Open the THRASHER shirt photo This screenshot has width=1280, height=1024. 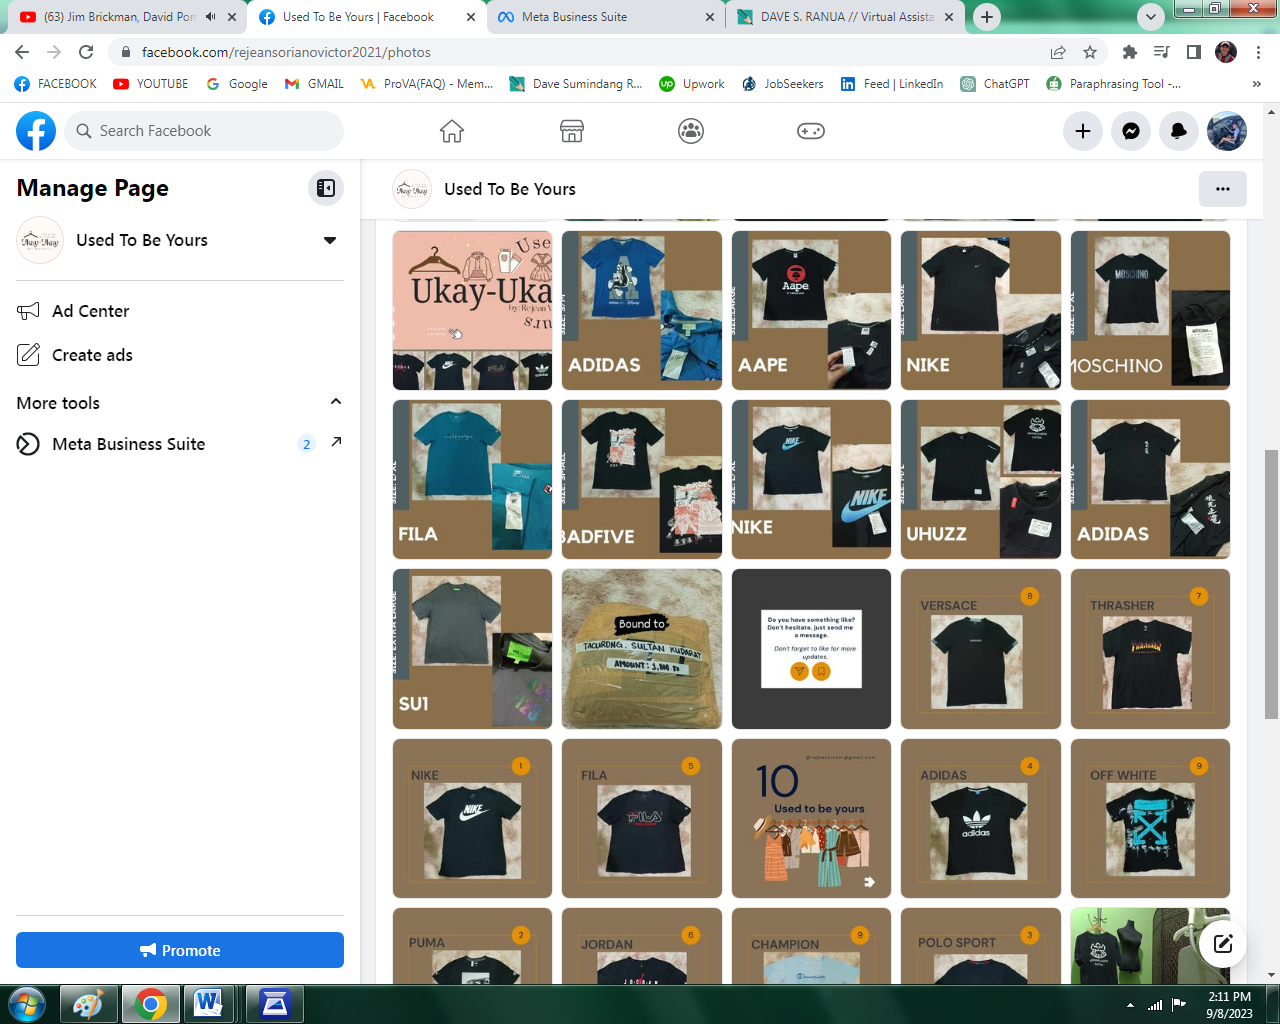click(1150, 649)
